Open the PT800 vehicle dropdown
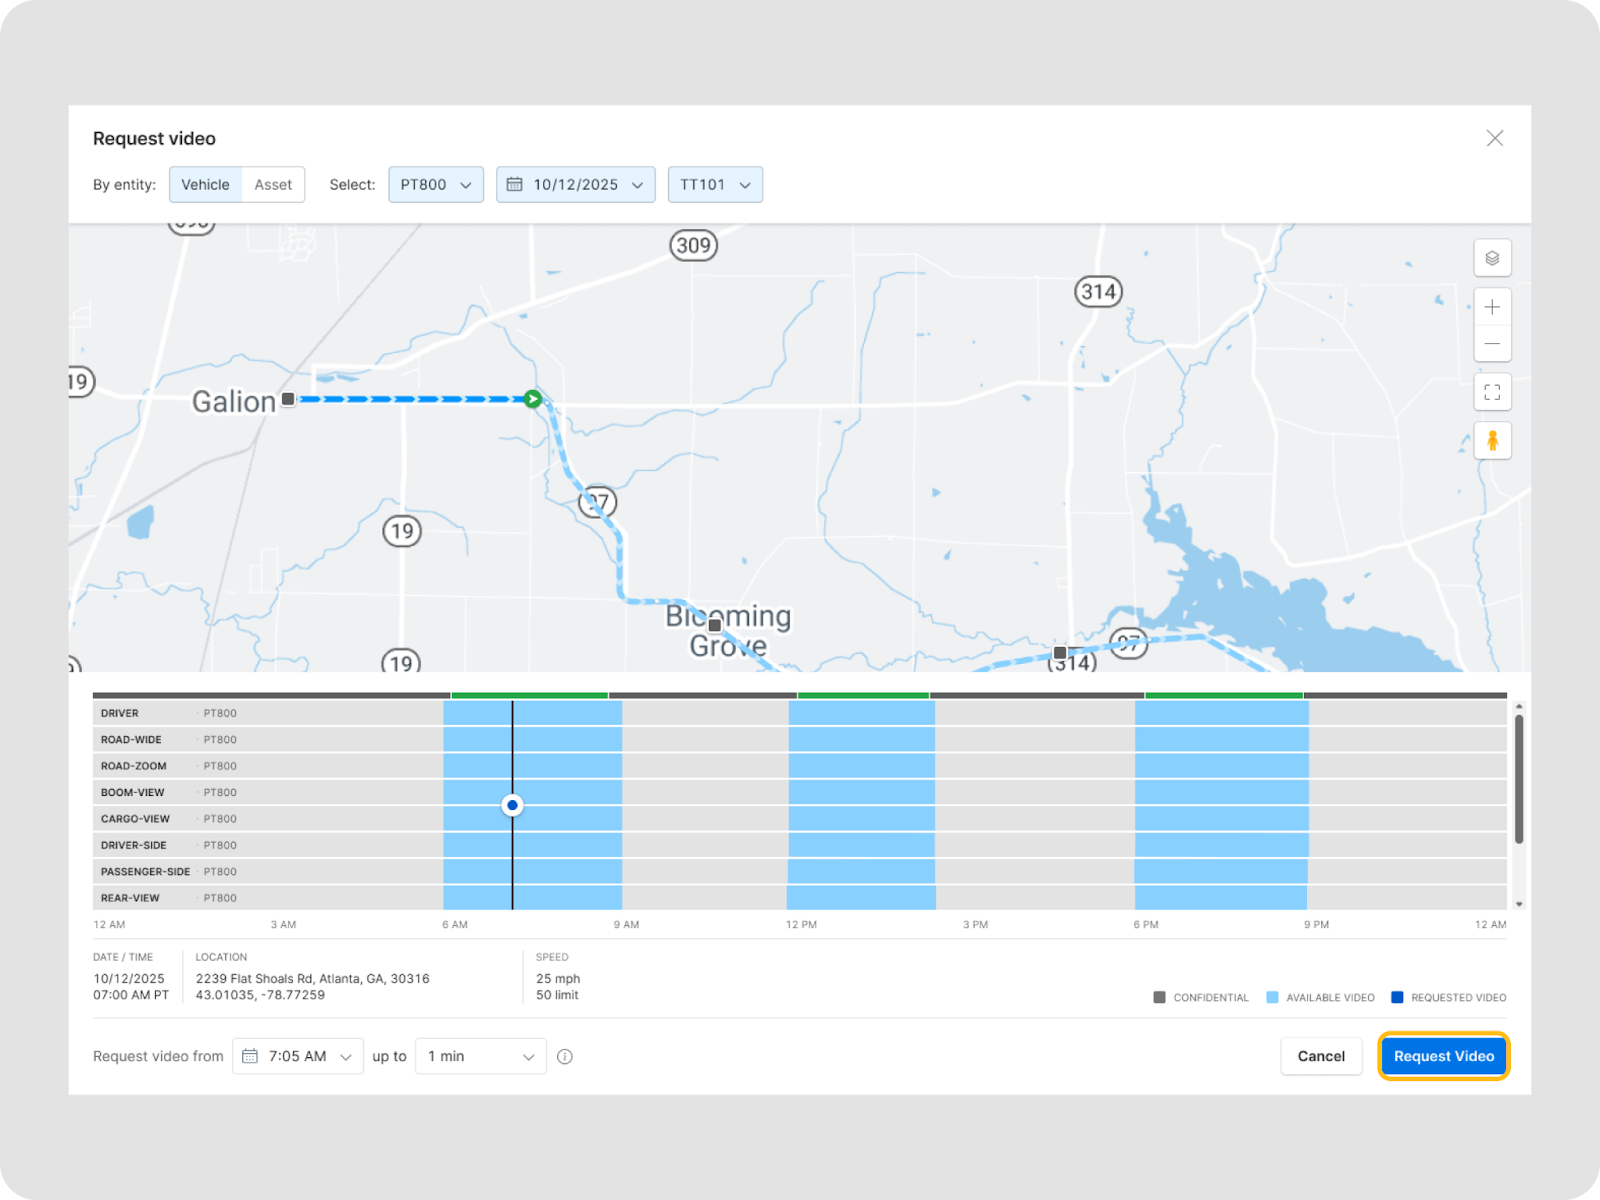1600x1200 pixels. 436,185
